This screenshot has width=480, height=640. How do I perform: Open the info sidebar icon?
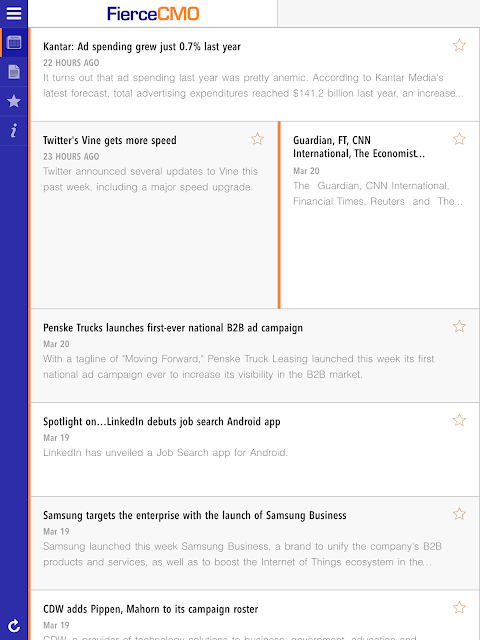pos(14,131)
